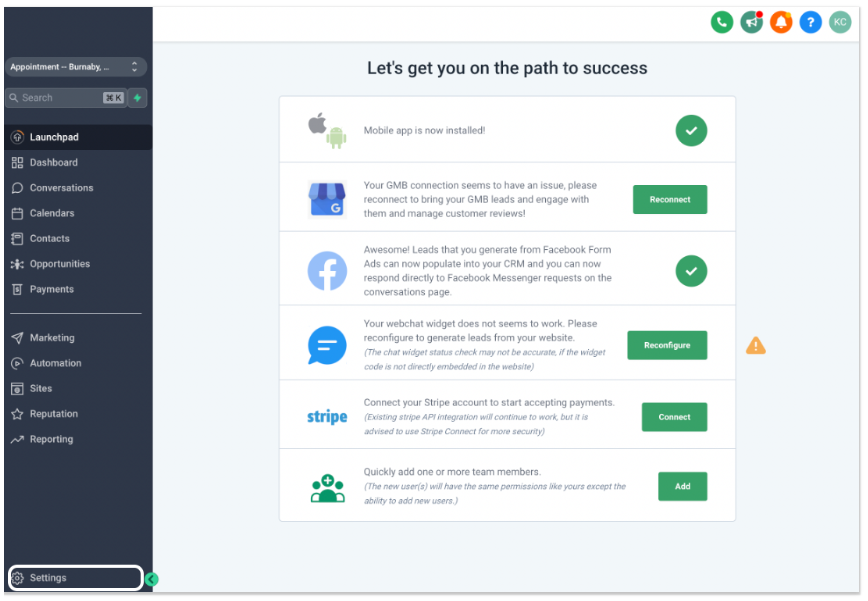Viewport: 868px width, 601px height.
Task: Click the Reconfigure webchat widget button
Action: click(667, 345)
